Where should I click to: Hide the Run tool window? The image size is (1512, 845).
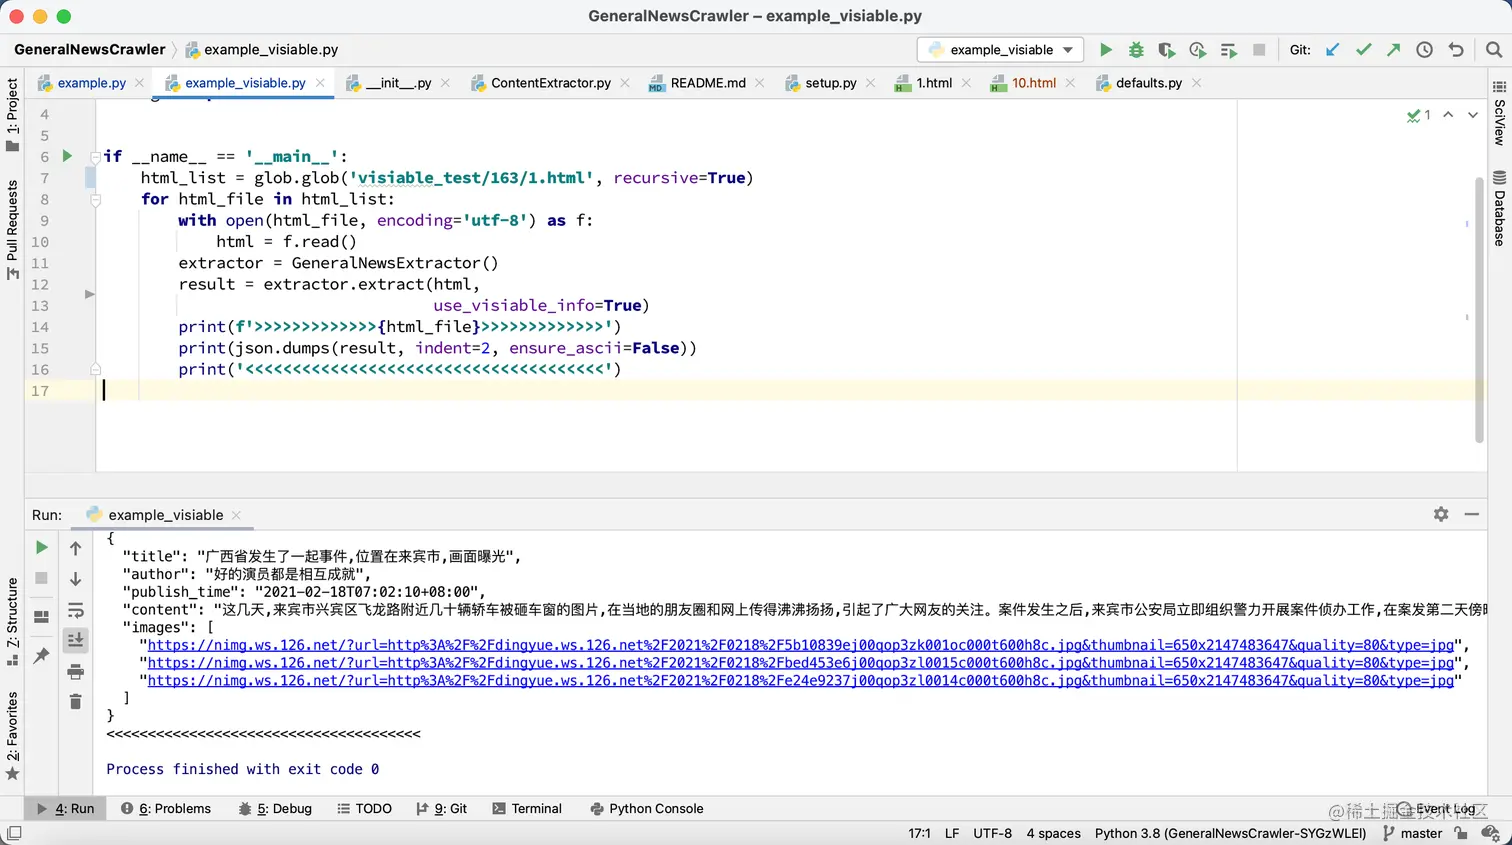pyautogui.click(x=1472, y=514)
